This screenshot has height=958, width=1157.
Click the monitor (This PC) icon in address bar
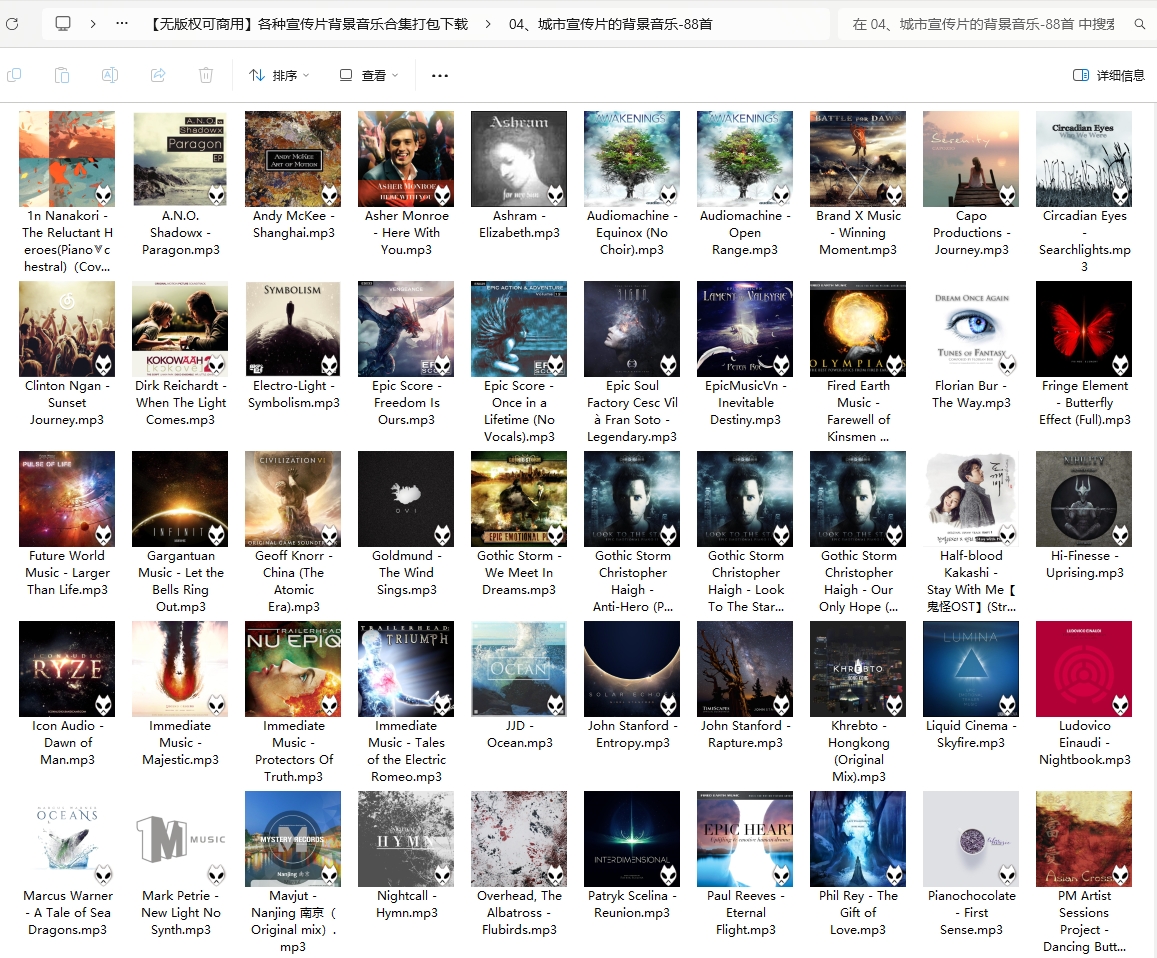tap(63, 24)
